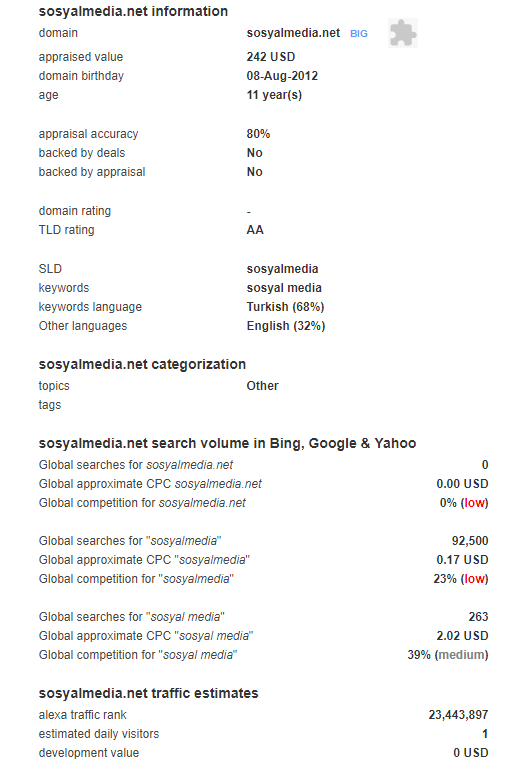Click the sosyalmedia.net categorization heading
The height and width of the screenshot is (775, 507).
point(142,364)
